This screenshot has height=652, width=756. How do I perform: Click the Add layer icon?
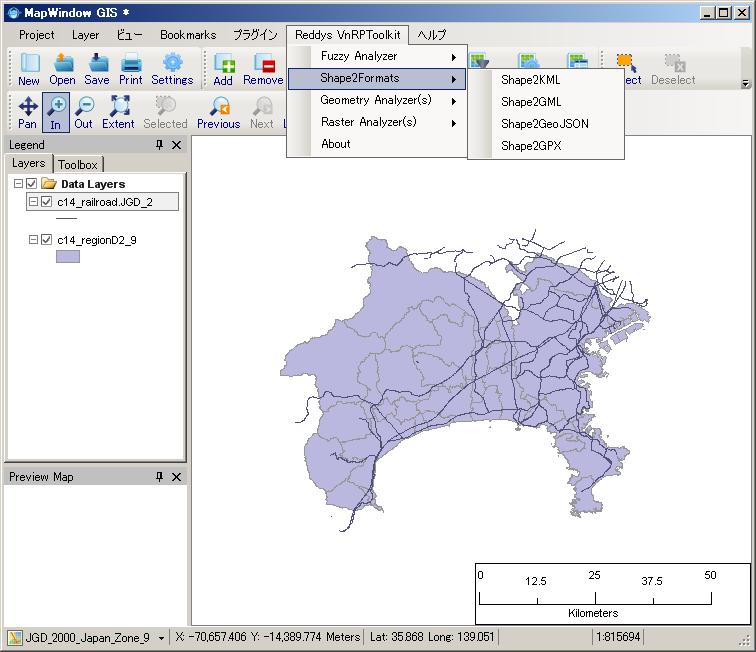(x=223, y=67)
